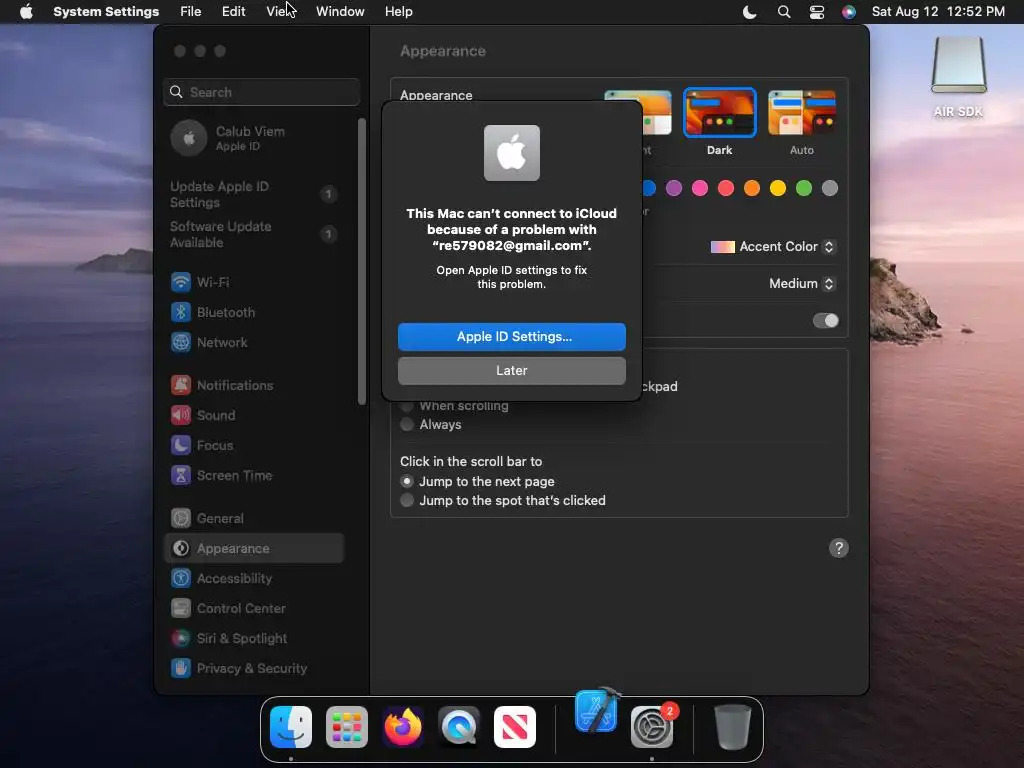Choose the Auto appearance thumbnail

pyautogui.click(x=802, y=112)
